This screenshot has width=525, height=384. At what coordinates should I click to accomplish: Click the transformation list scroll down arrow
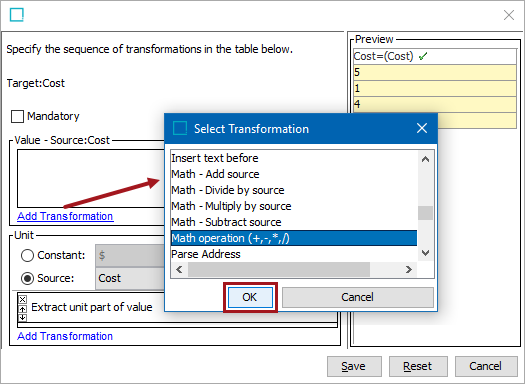[425, 253]
